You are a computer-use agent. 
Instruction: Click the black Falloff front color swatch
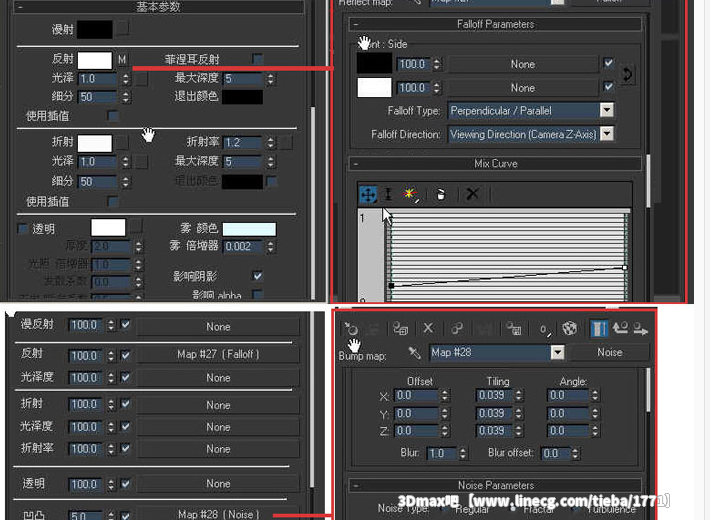pos(374,63)
